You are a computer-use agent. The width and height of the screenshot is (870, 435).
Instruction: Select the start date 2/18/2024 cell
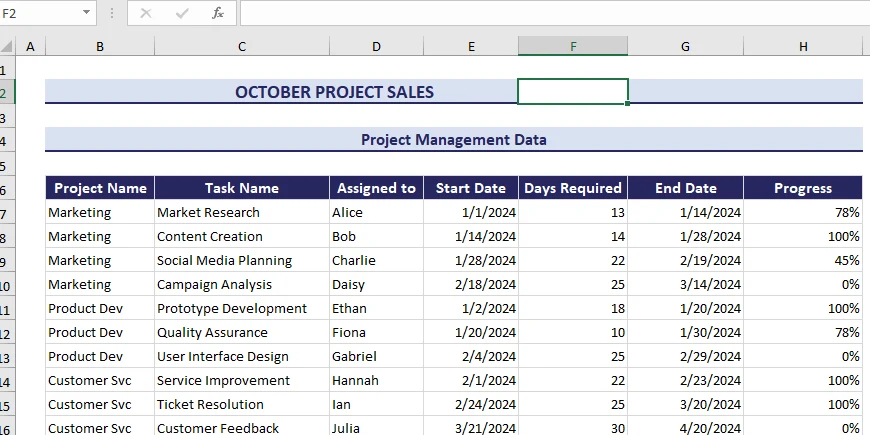click(471, 284)
